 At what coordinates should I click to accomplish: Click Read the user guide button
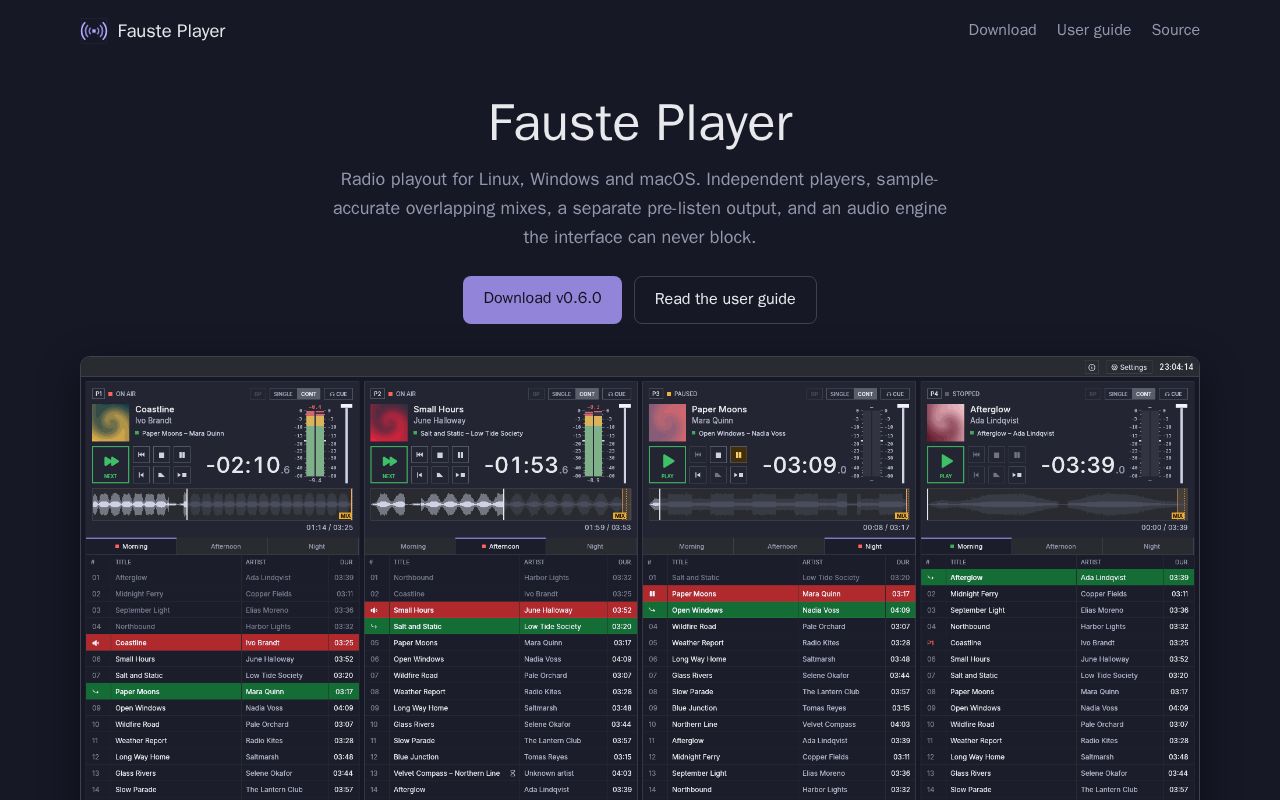[x=725, y=299]
